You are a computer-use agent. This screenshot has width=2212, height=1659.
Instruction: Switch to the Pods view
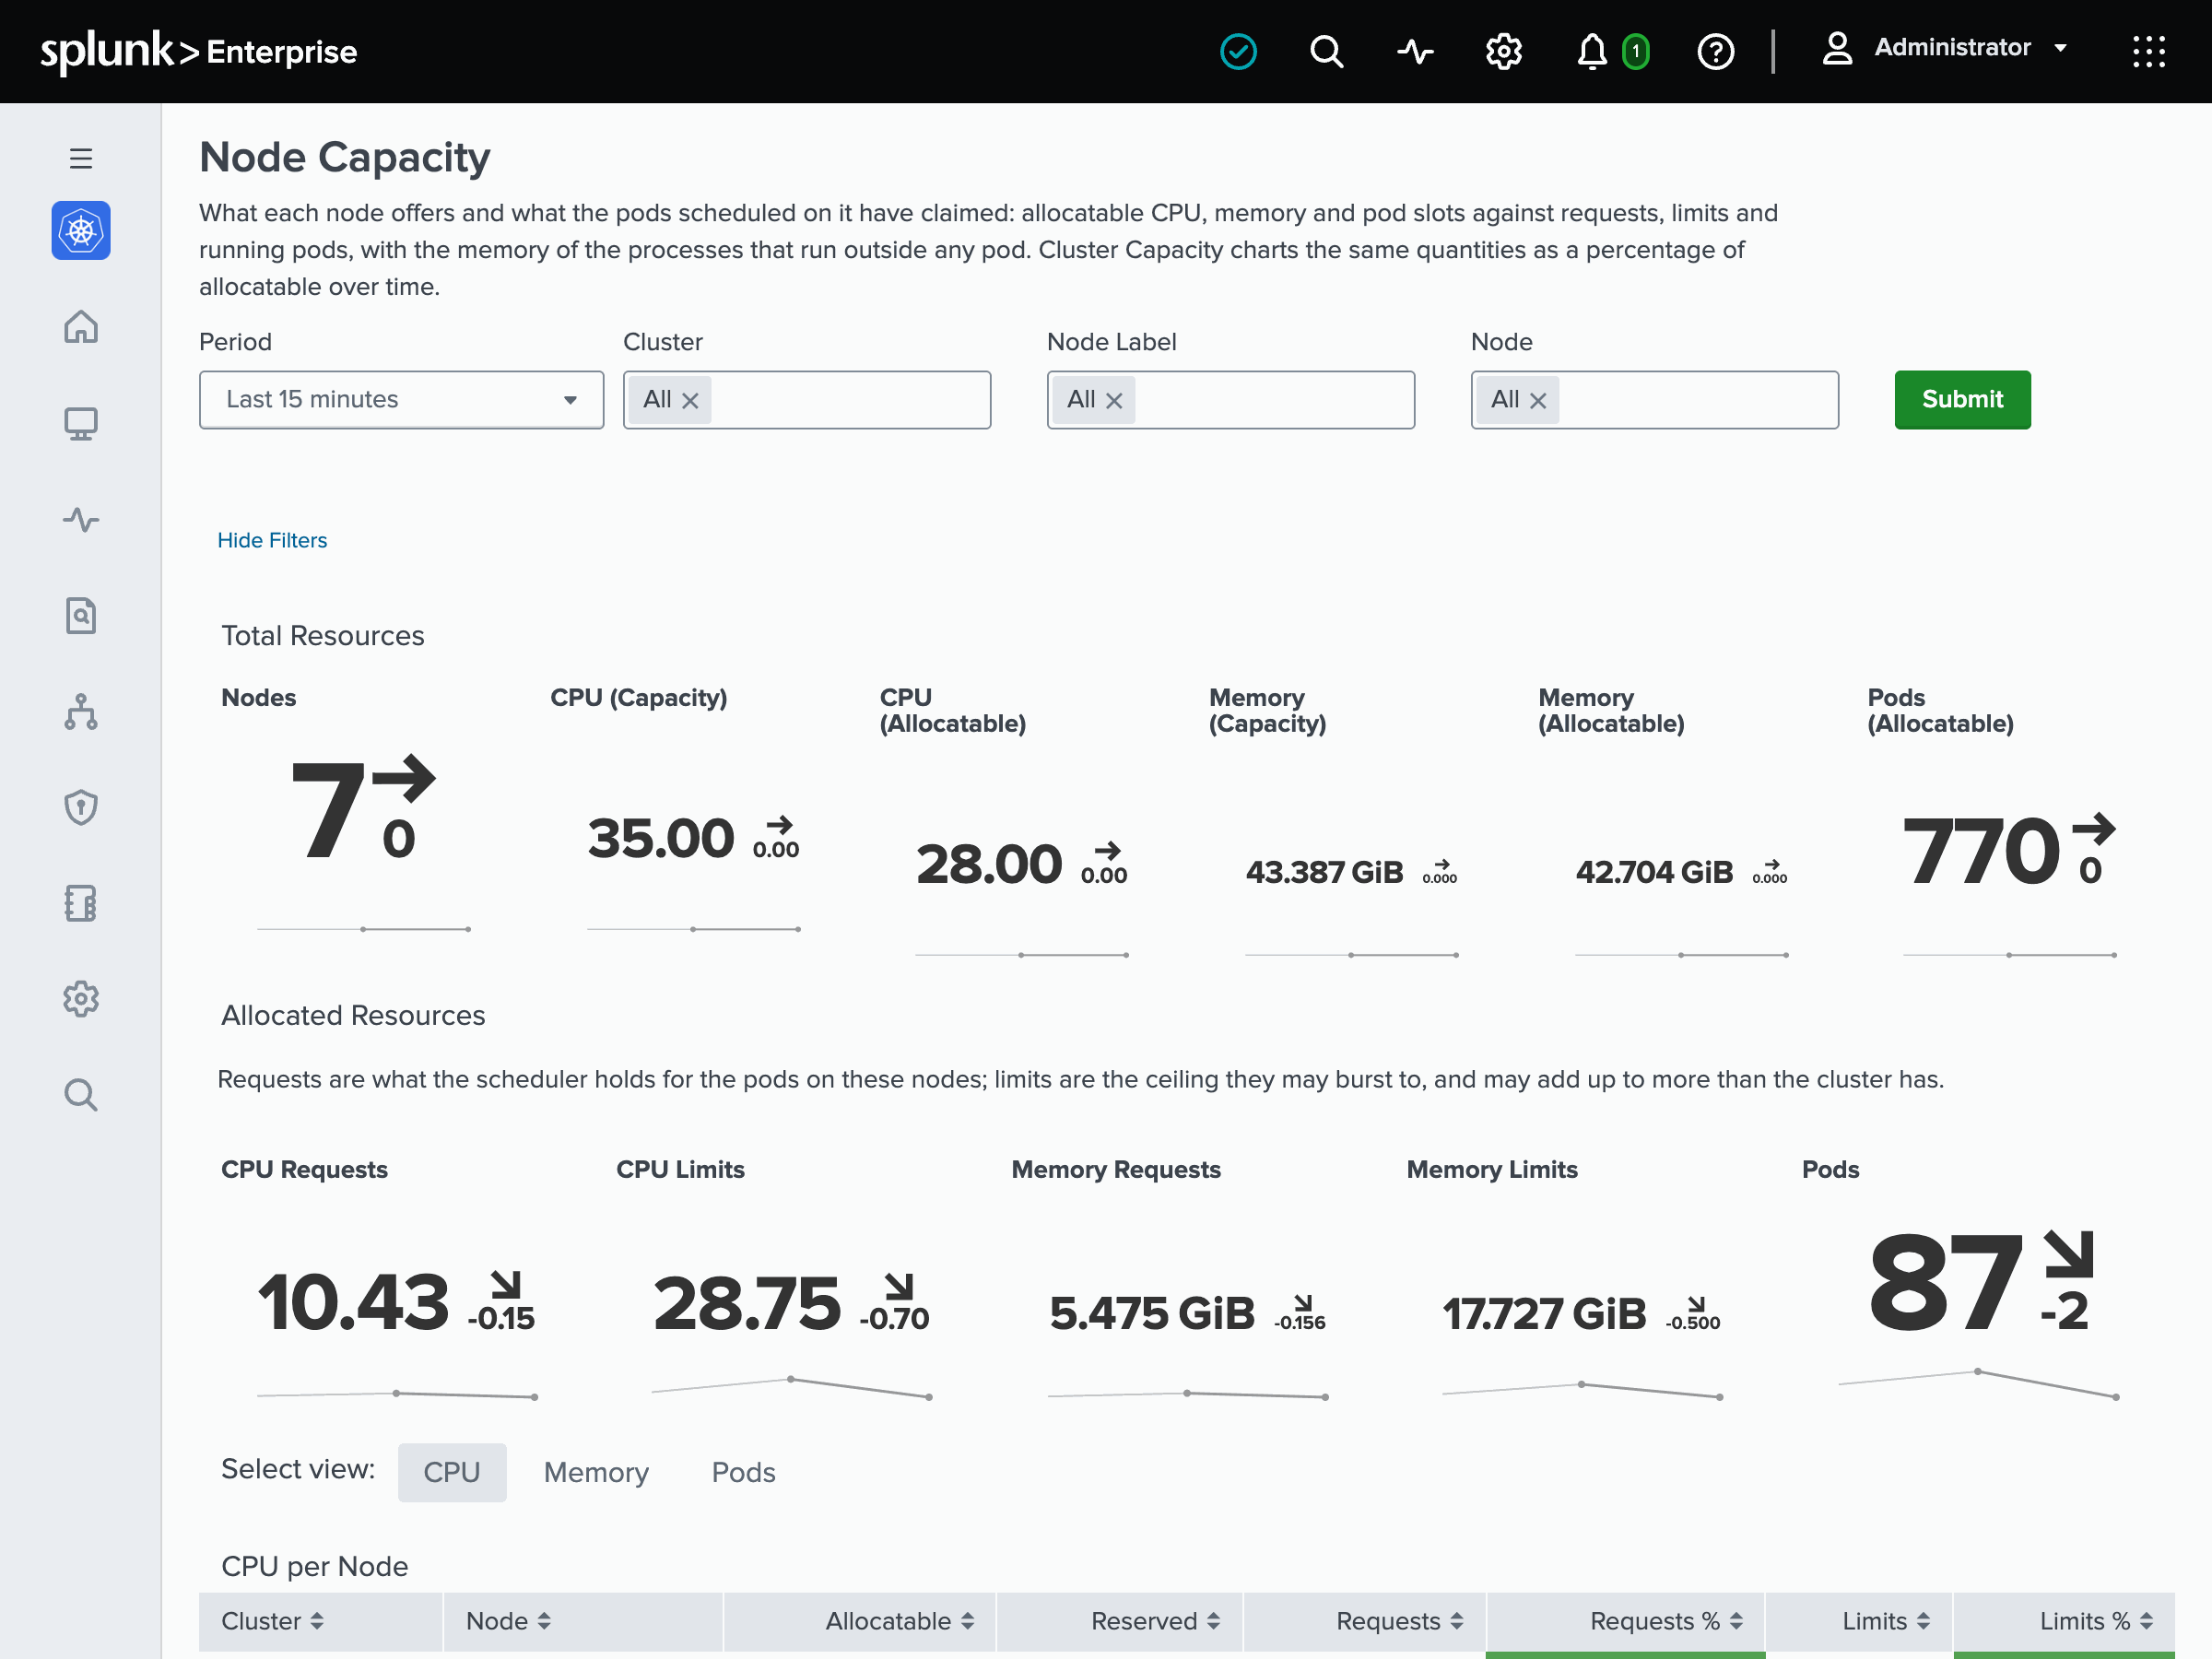[743, 1472]
